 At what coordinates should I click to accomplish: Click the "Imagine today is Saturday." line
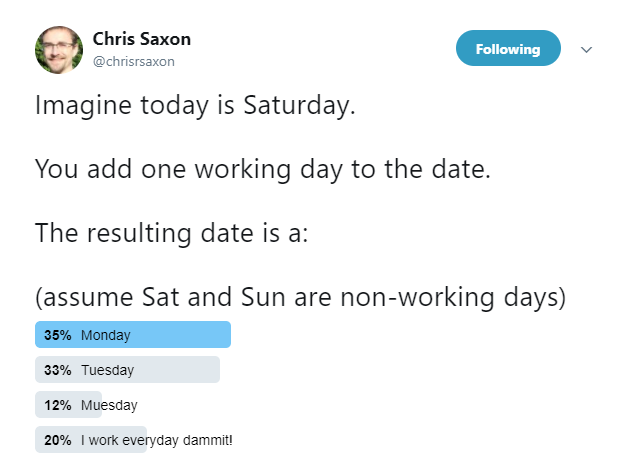pyautogui.click(x=195, y=105)
